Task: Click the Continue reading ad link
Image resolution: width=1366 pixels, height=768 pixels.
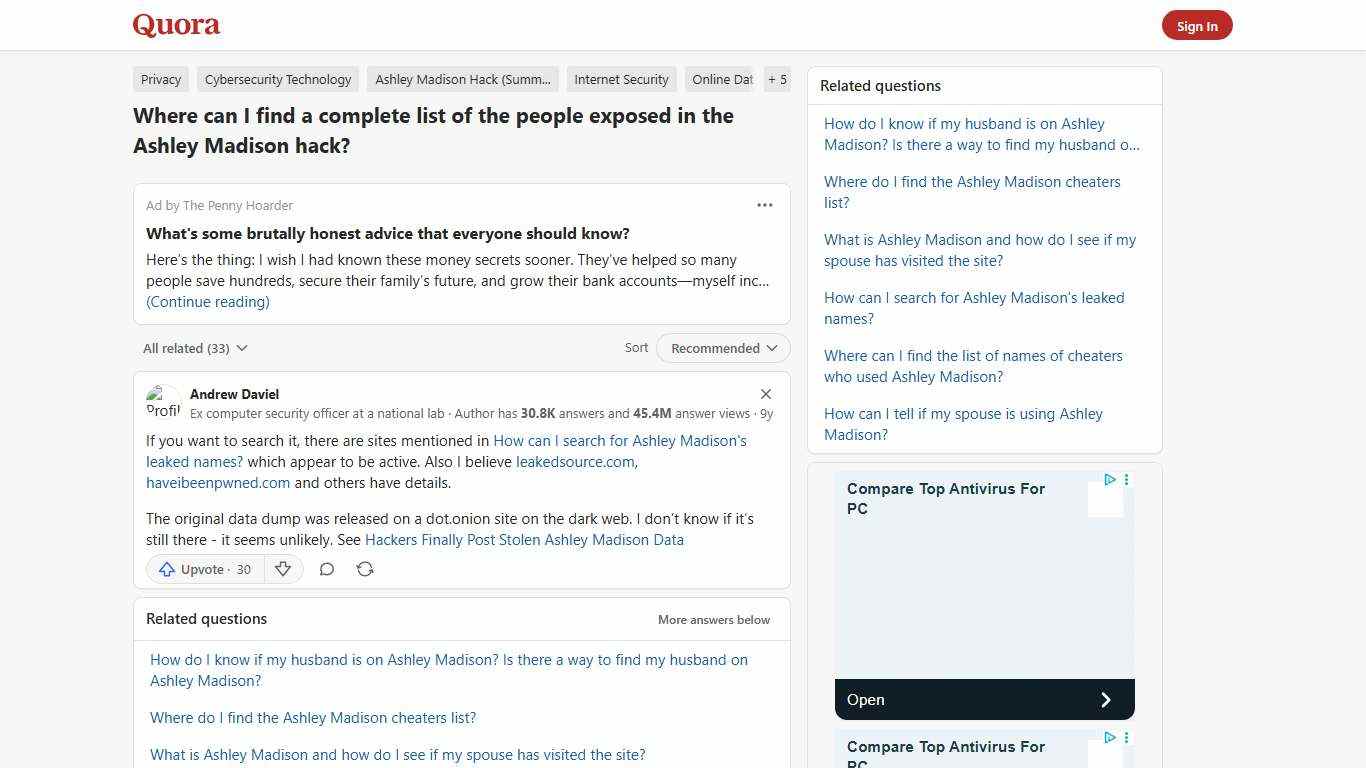Action: tap(207, 301)
